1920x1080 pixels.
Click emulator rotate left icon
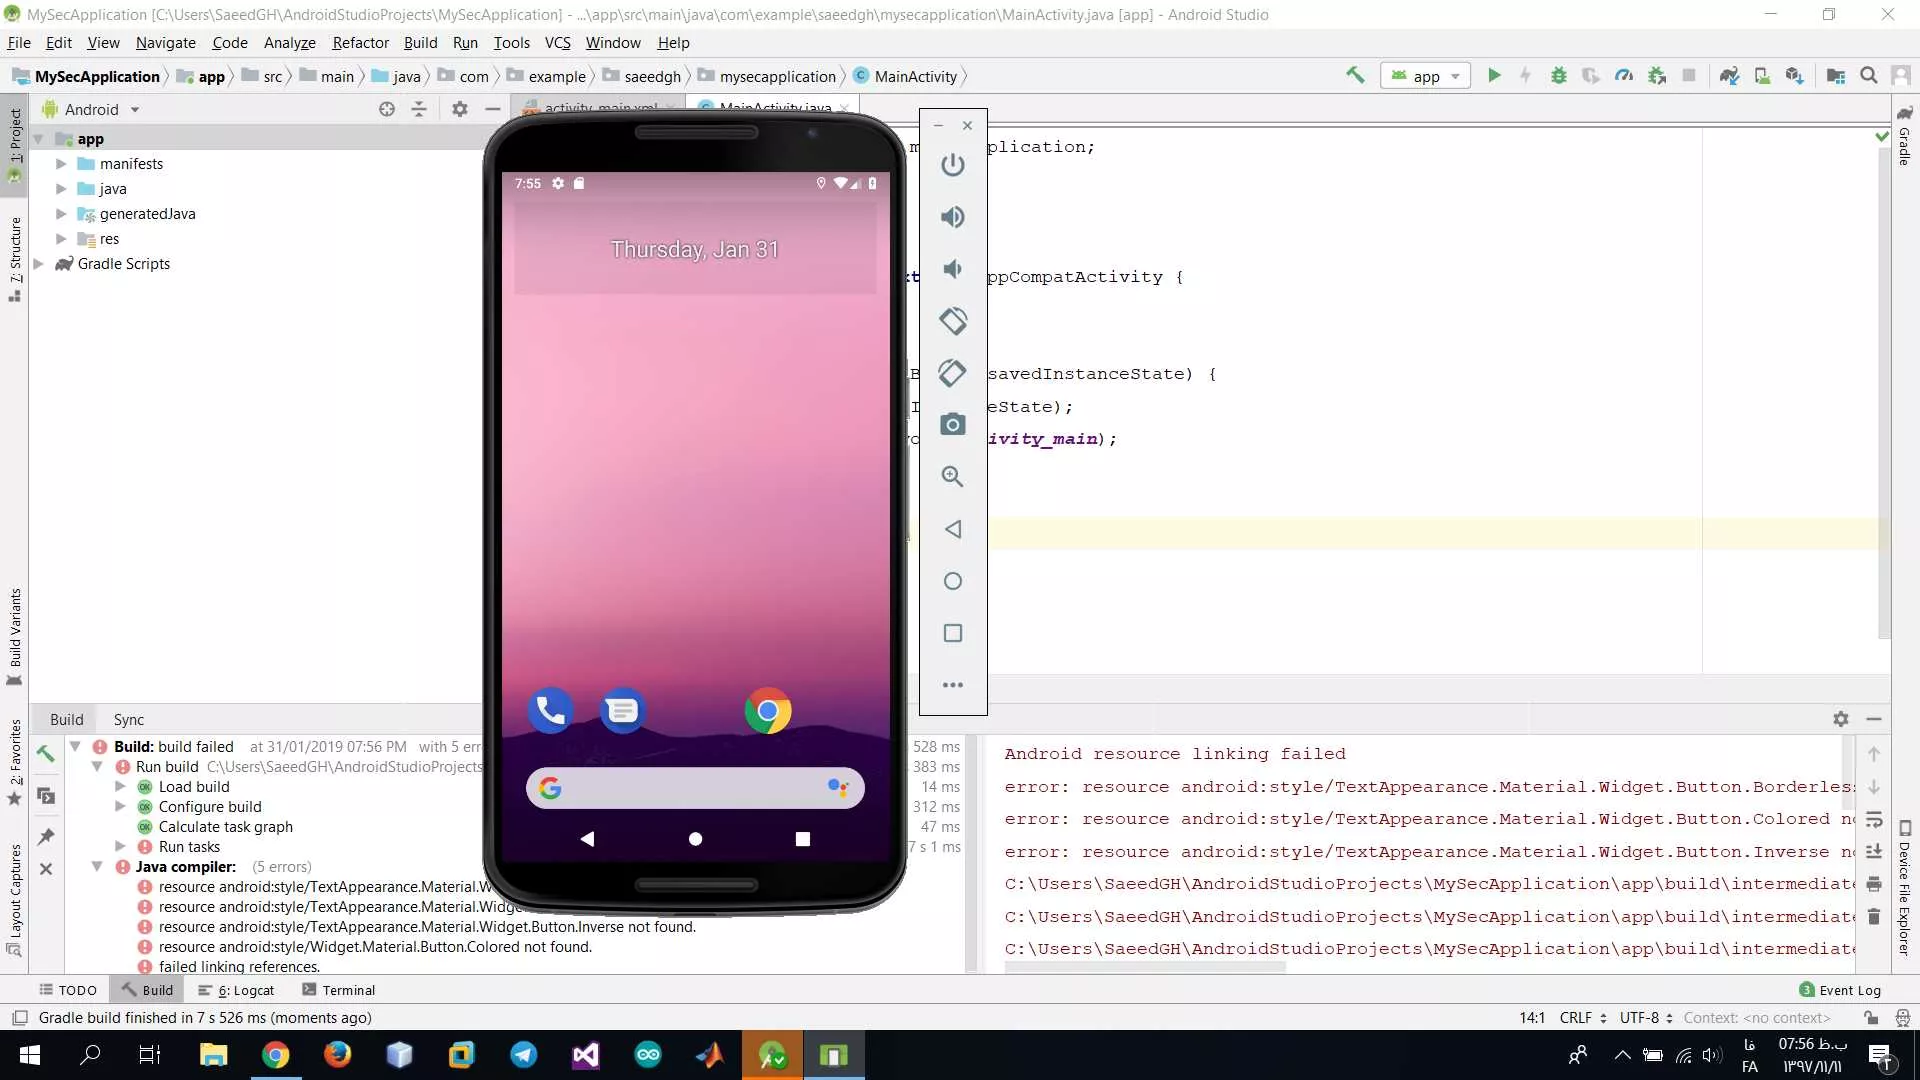click(x=953, y=321)
